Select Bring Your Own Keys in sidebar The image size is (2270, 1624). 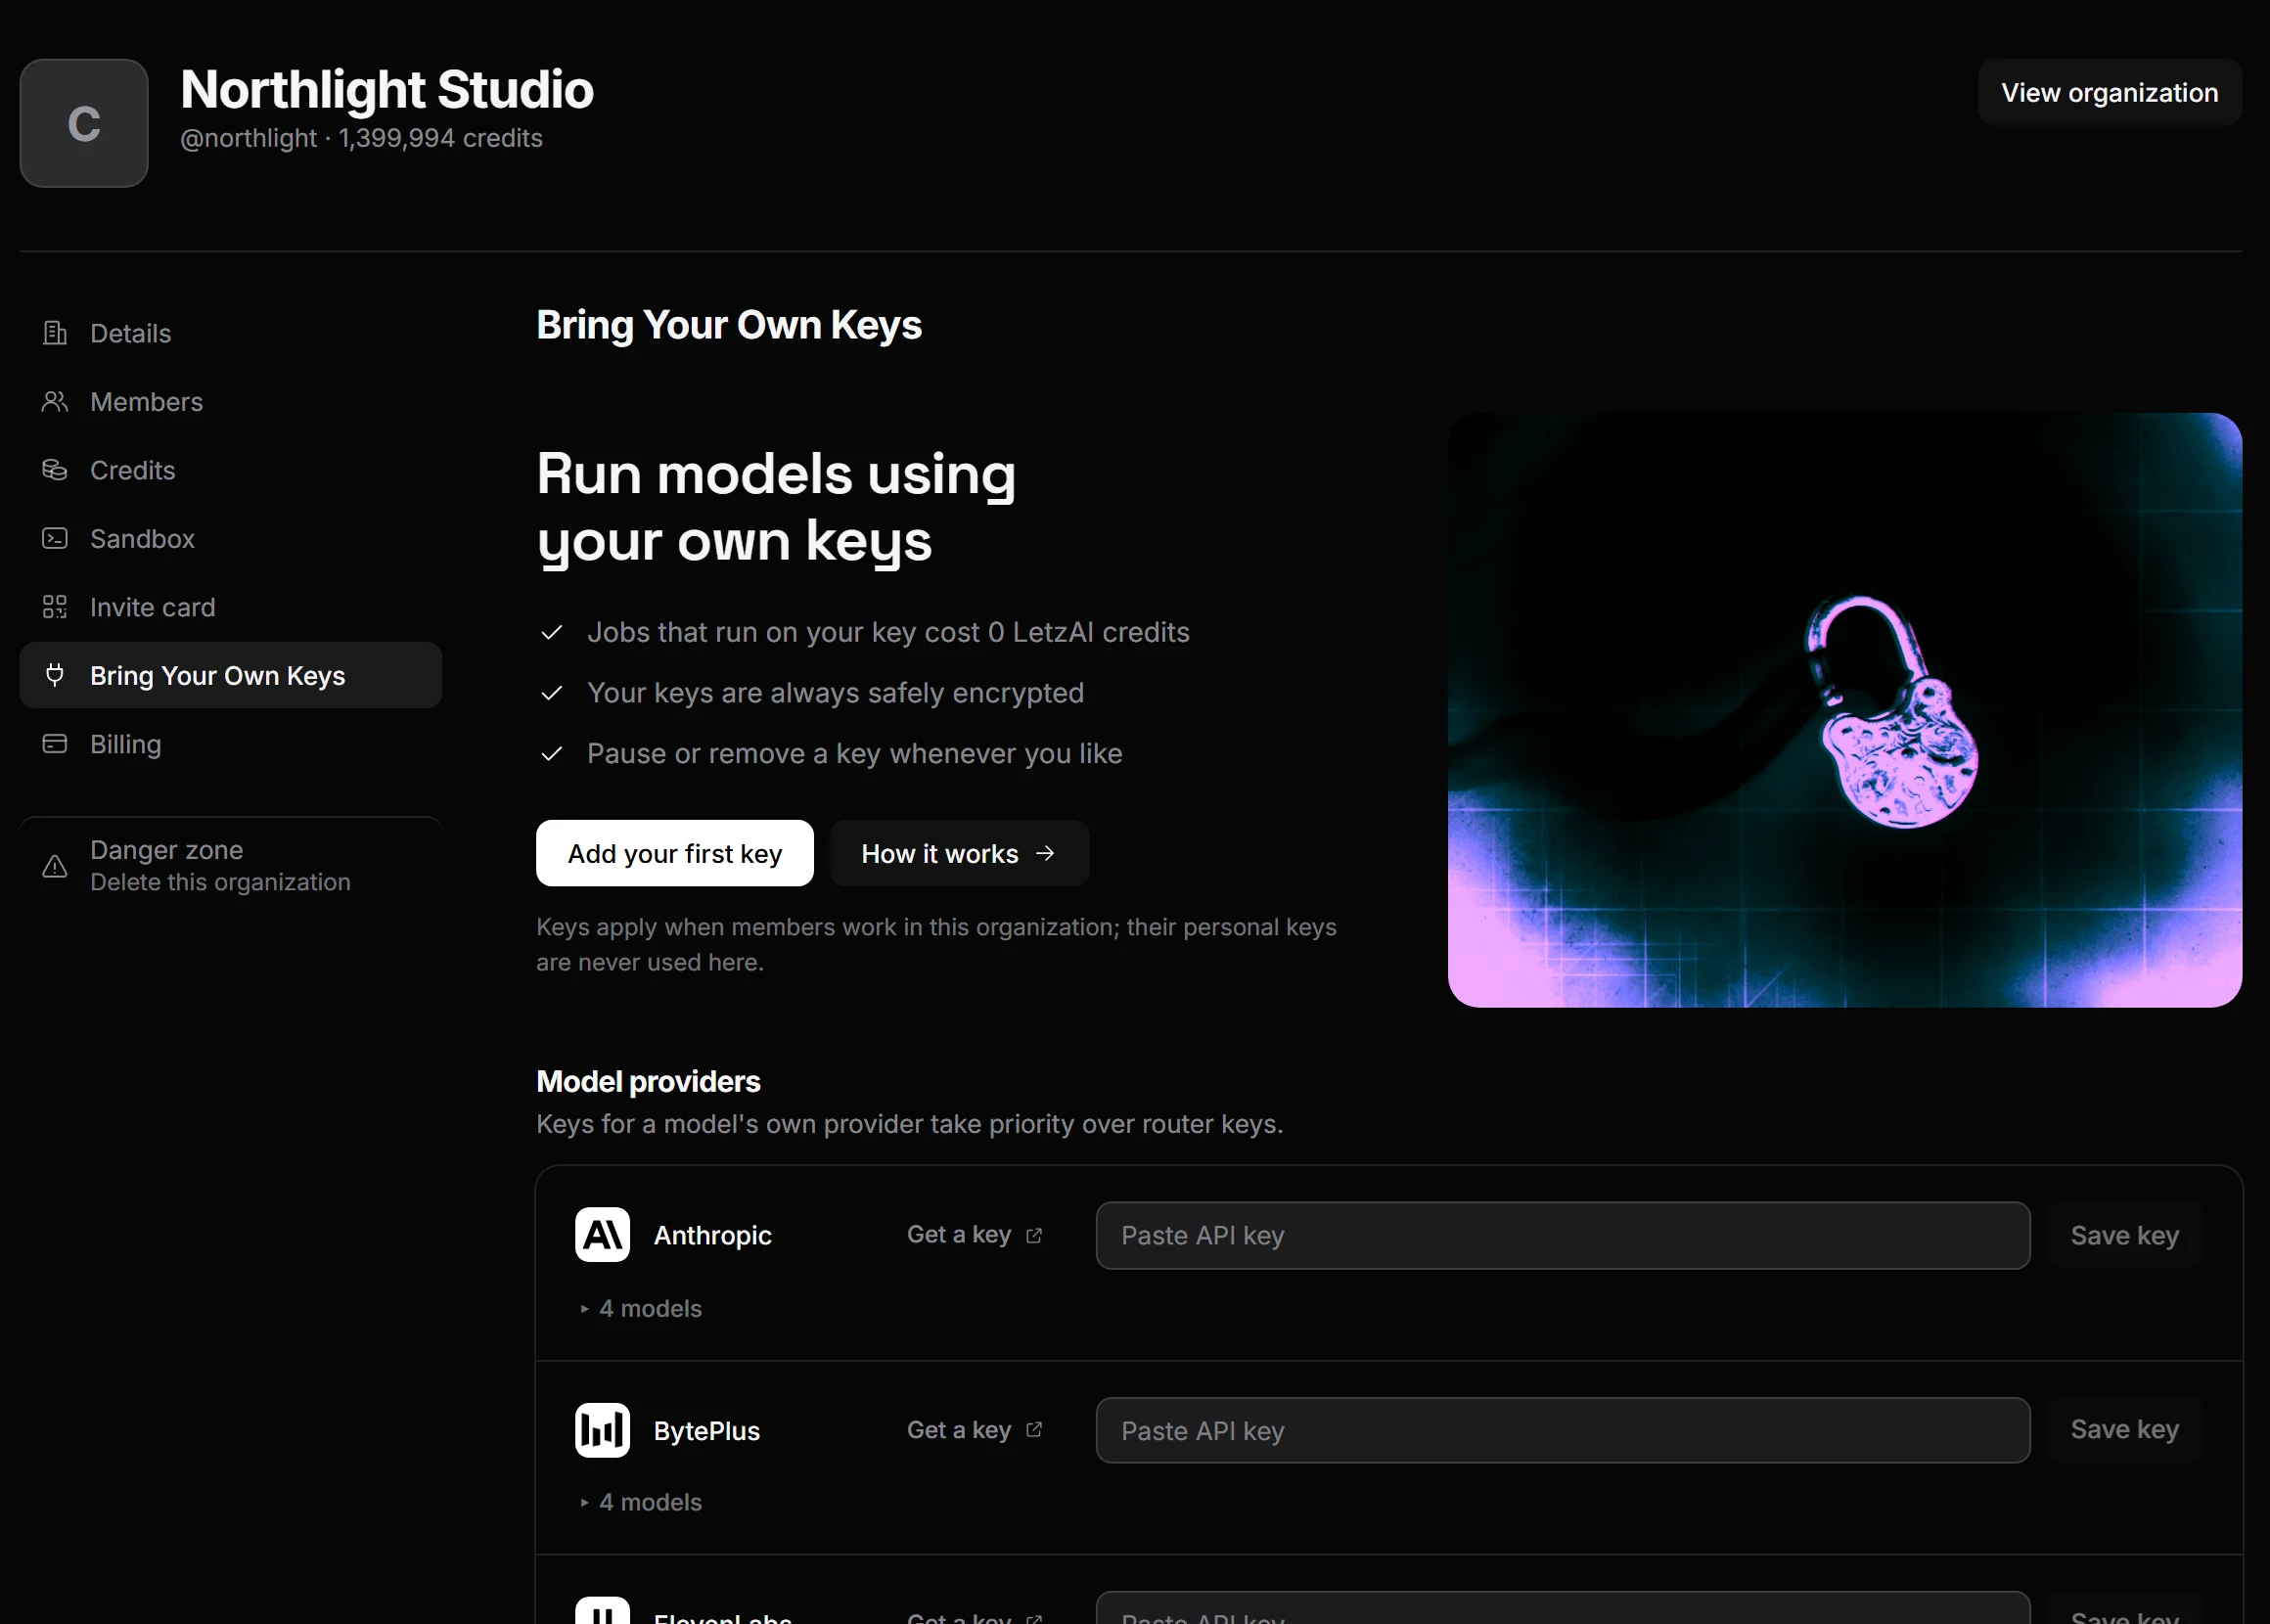click(x=231, y=675)
